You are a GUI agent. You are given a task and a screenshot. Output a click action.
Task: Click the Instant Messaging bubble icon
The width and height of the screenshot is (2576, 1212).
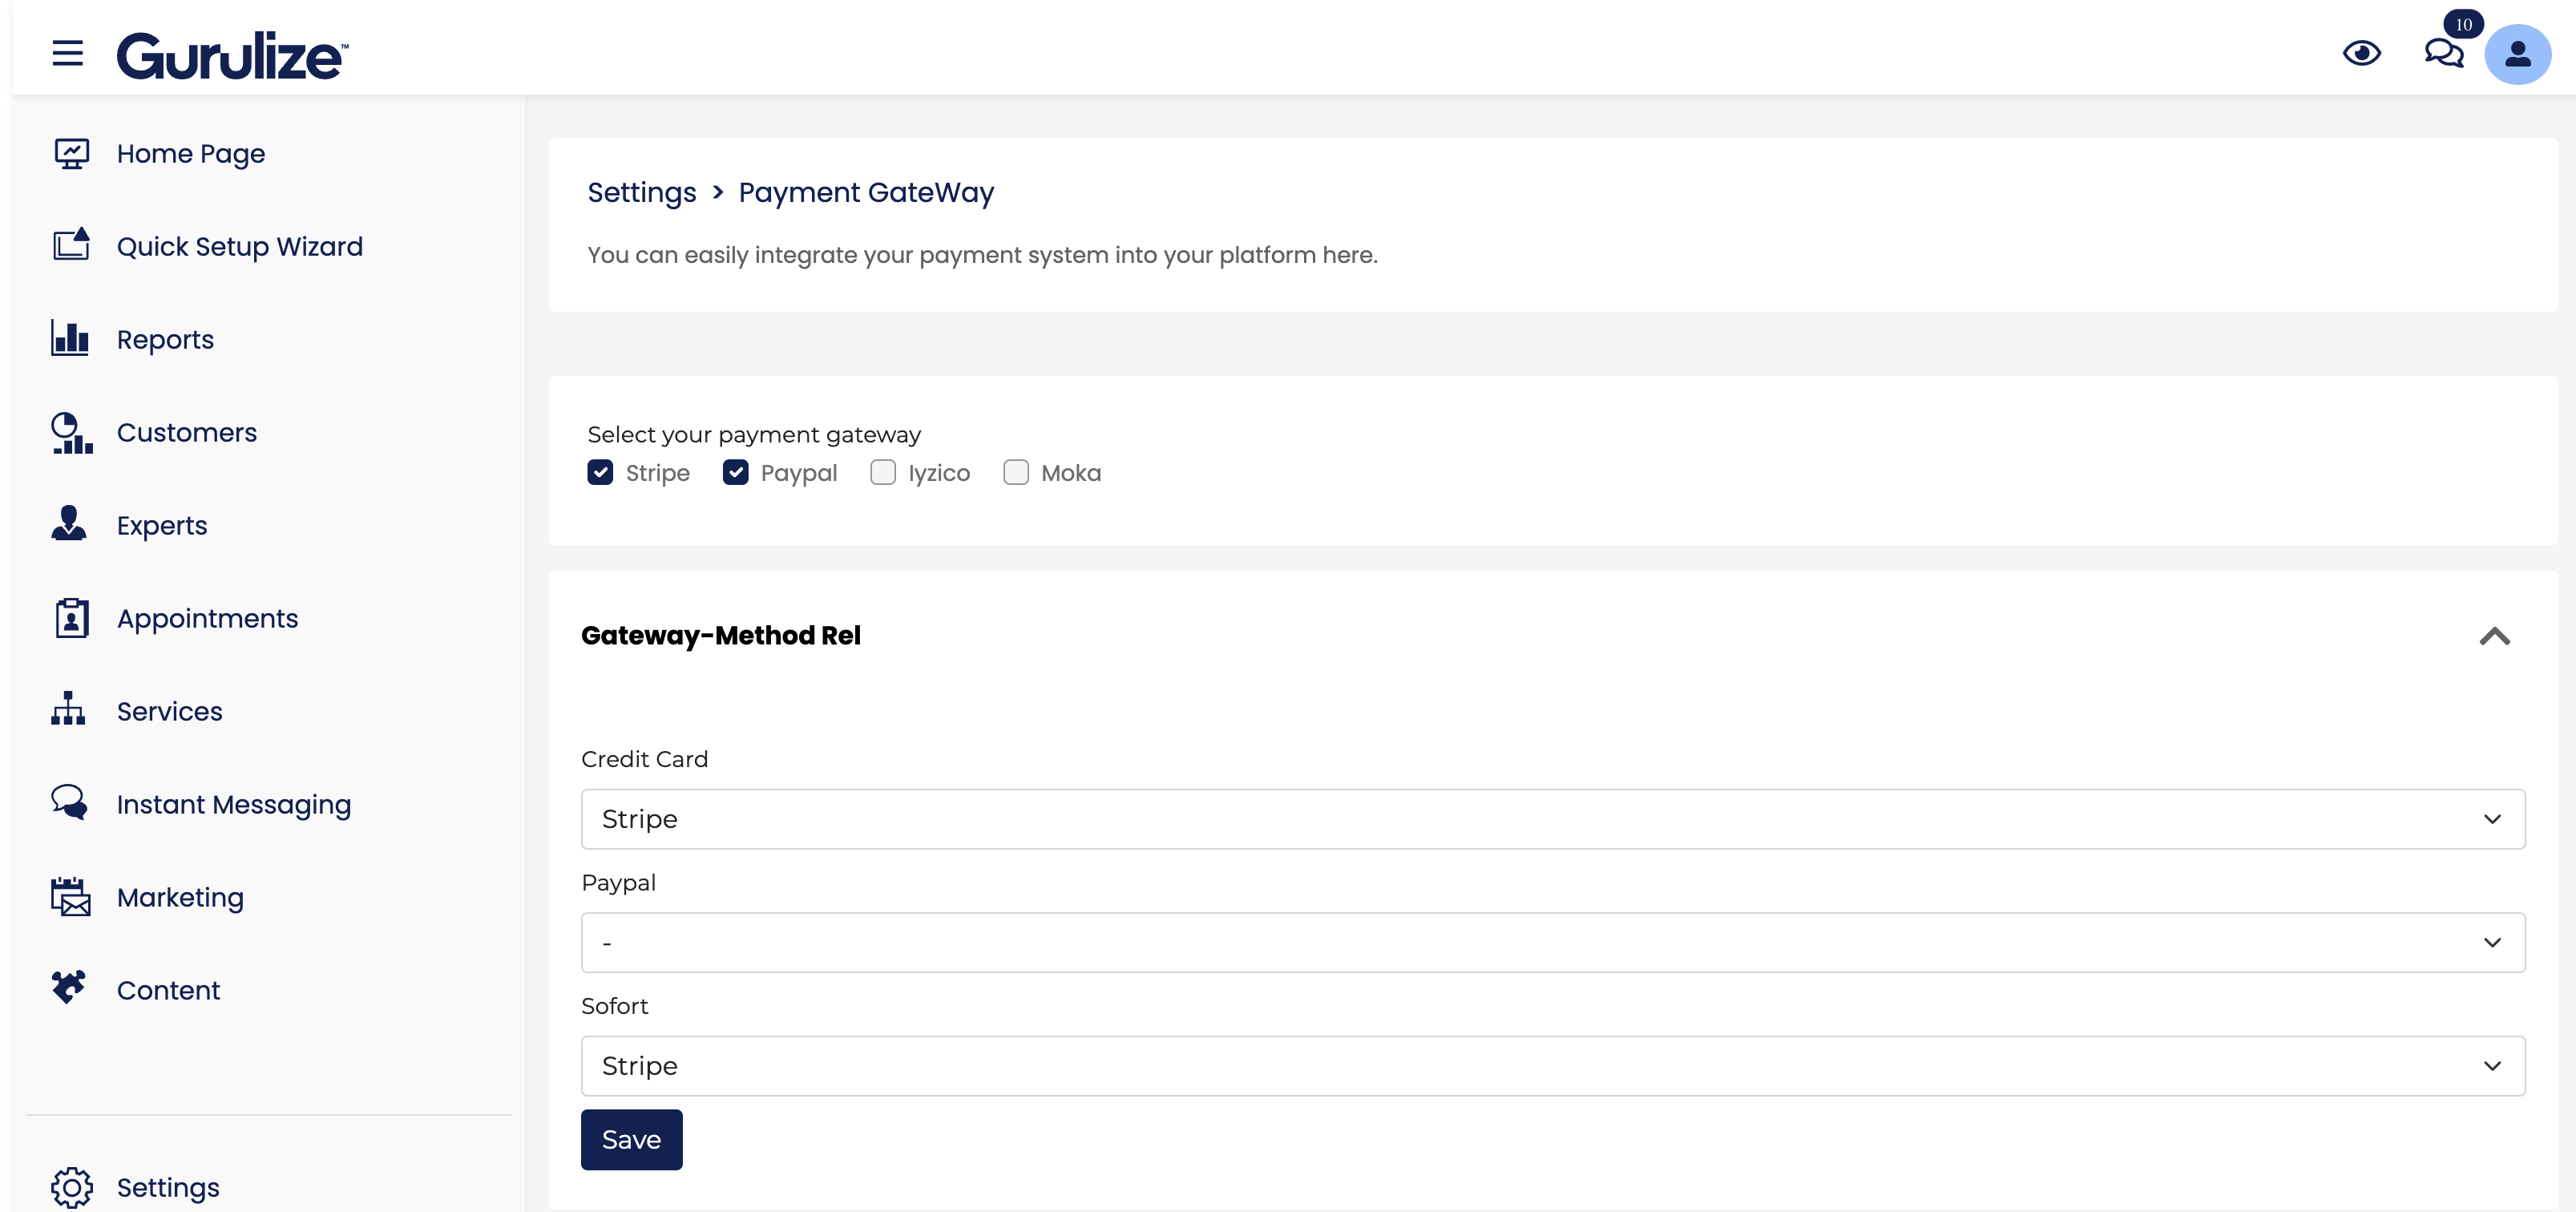70,802
